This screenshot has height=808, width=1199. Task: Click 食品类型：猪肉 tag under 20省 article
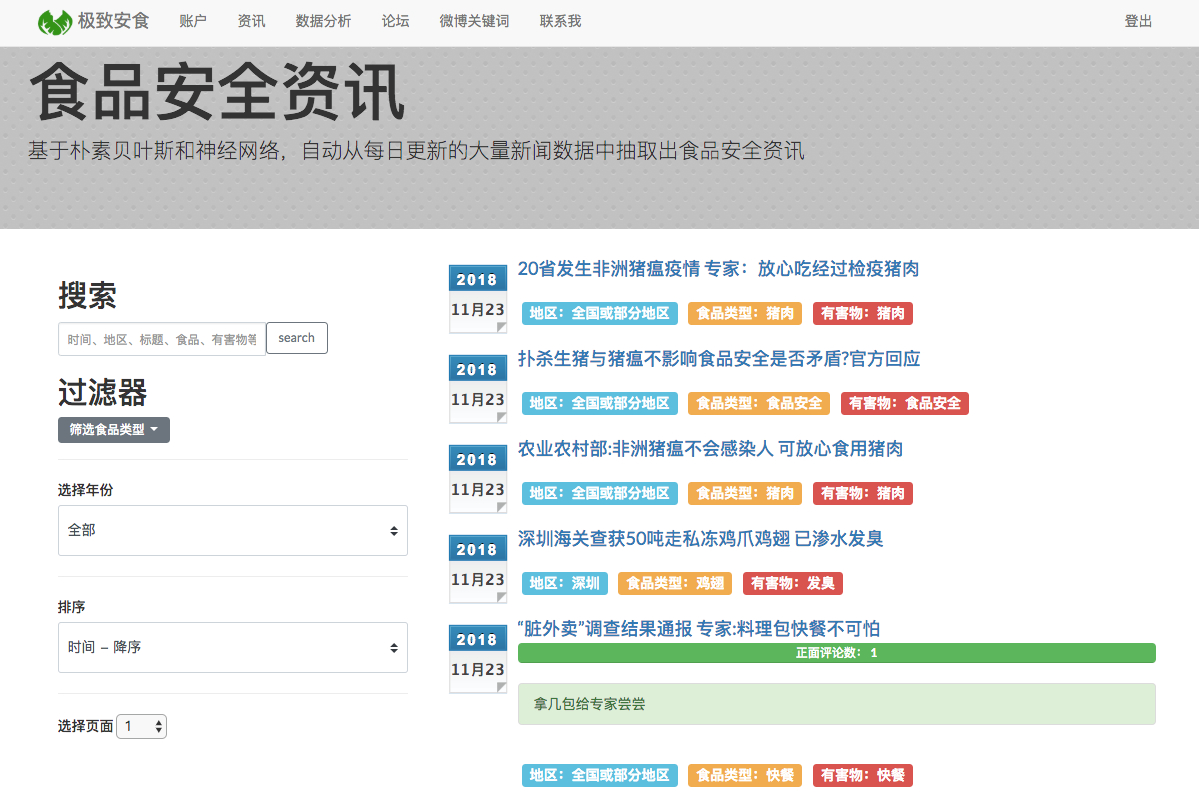tap(745, 313)
